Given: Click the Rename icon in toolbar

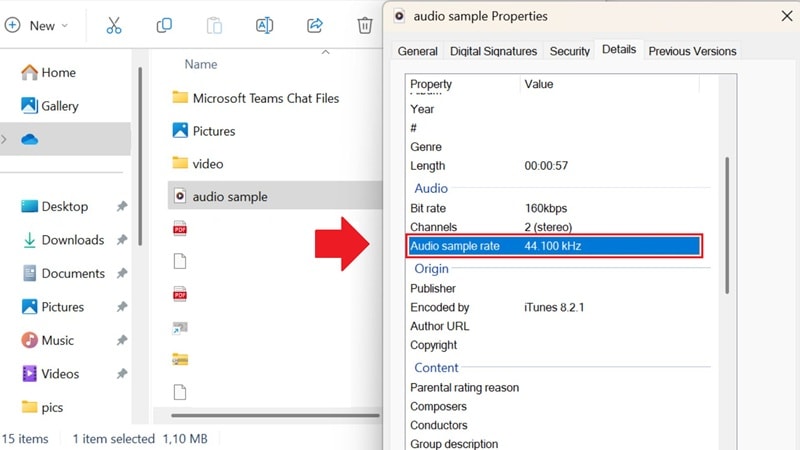Looking at the screenshot, I should [x=264, y=25].
